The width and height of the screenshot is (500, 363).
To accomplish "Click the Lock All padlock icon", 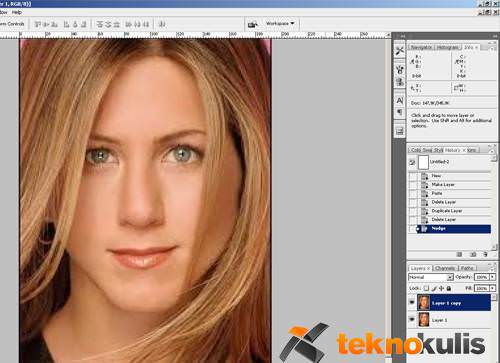I will pyautogui.click(x=449, y=288).
